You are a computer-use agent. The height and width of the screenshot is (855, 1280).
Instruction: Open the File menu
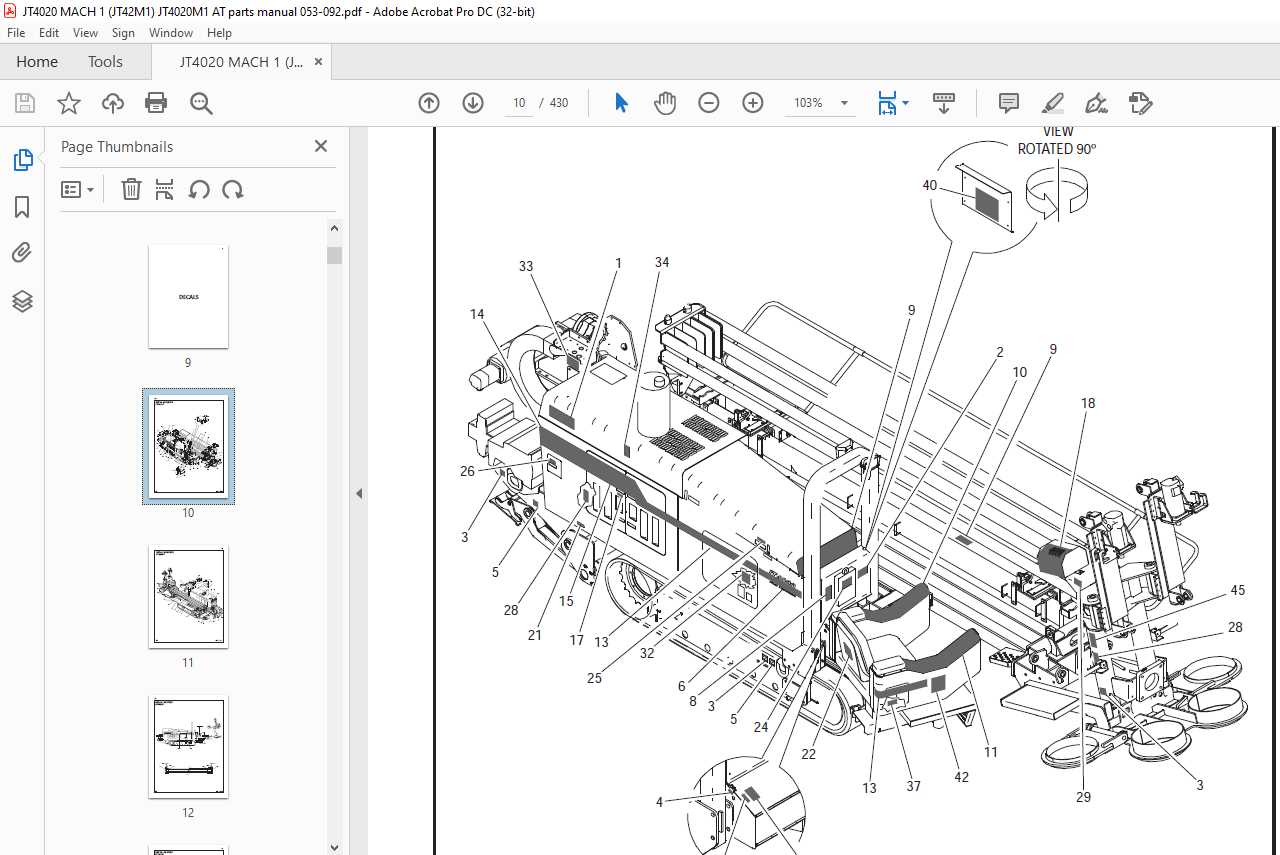point(15,33)
